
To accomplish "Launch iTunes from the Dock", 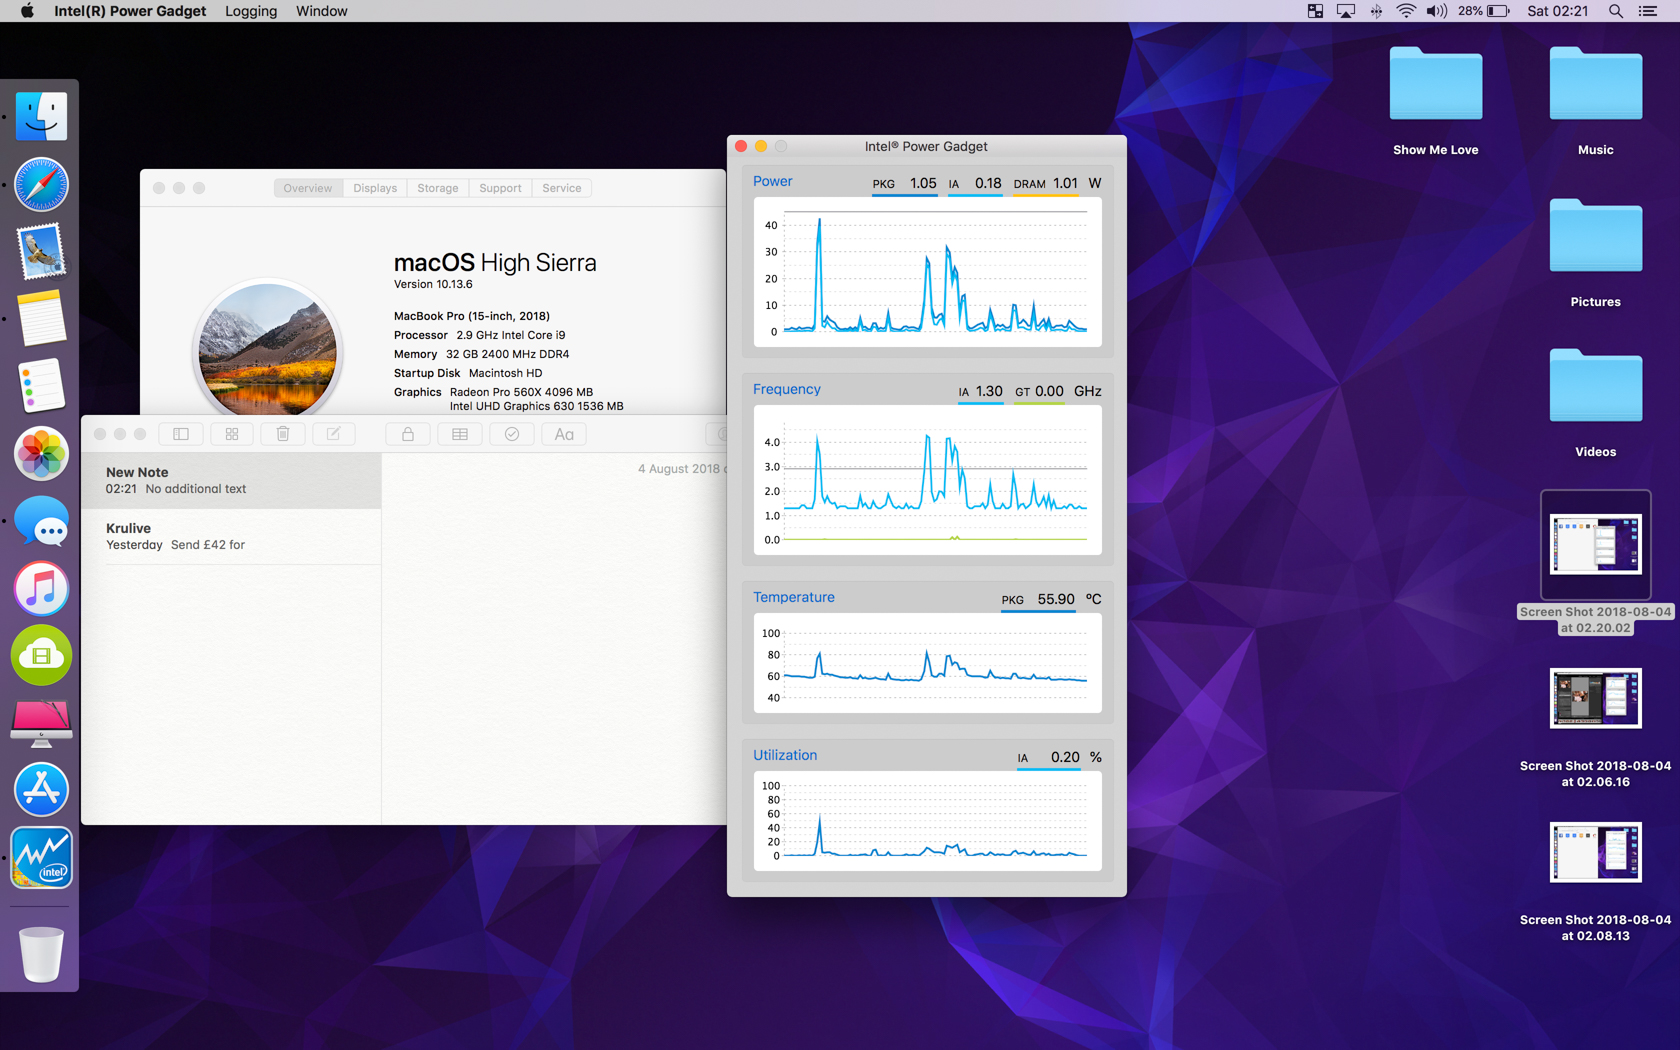I will (x=41, y=588).
